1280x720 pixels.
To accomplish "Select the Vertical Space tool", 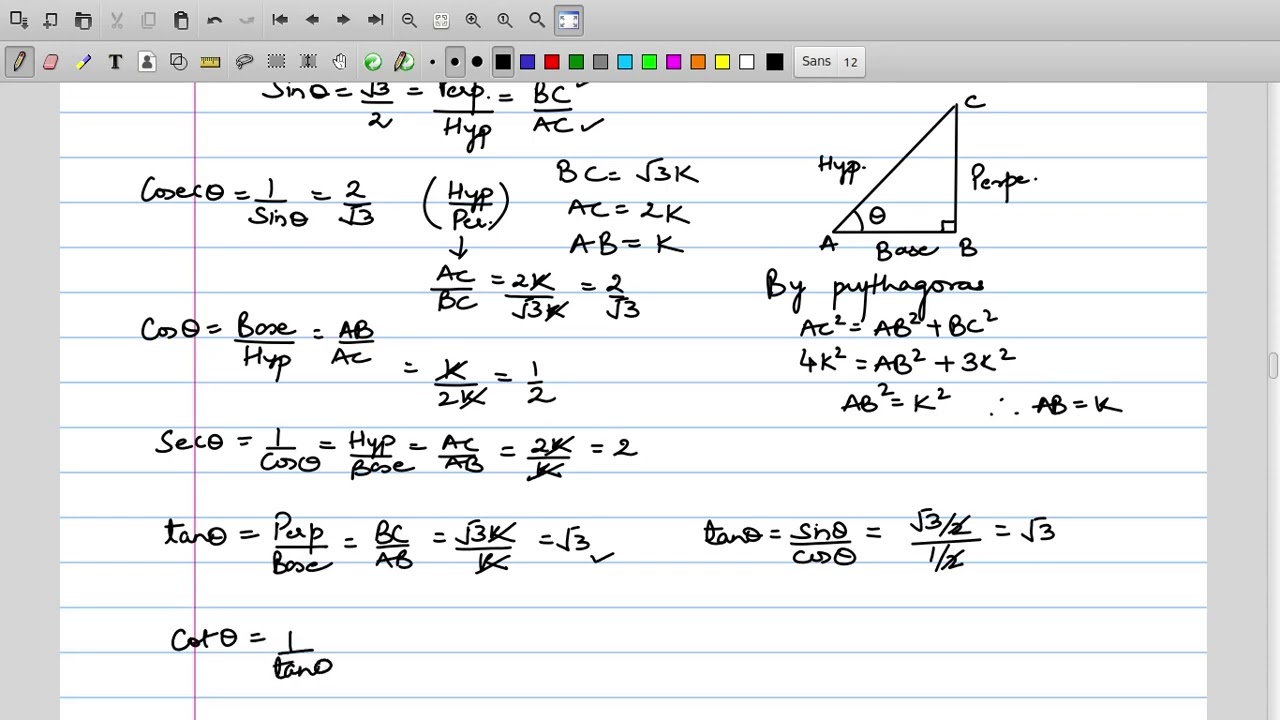I will click(x=308, y=62).
